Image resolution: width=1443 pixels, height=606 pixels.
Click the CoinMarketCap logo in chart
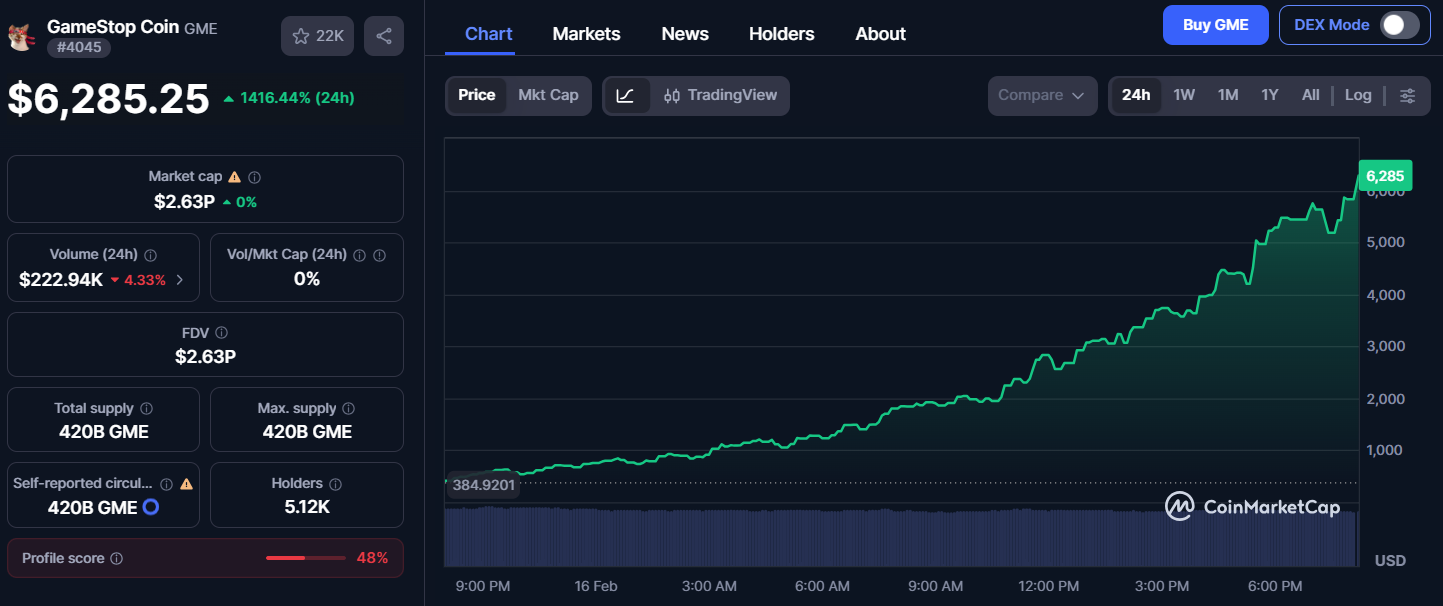coord(1252,506)
